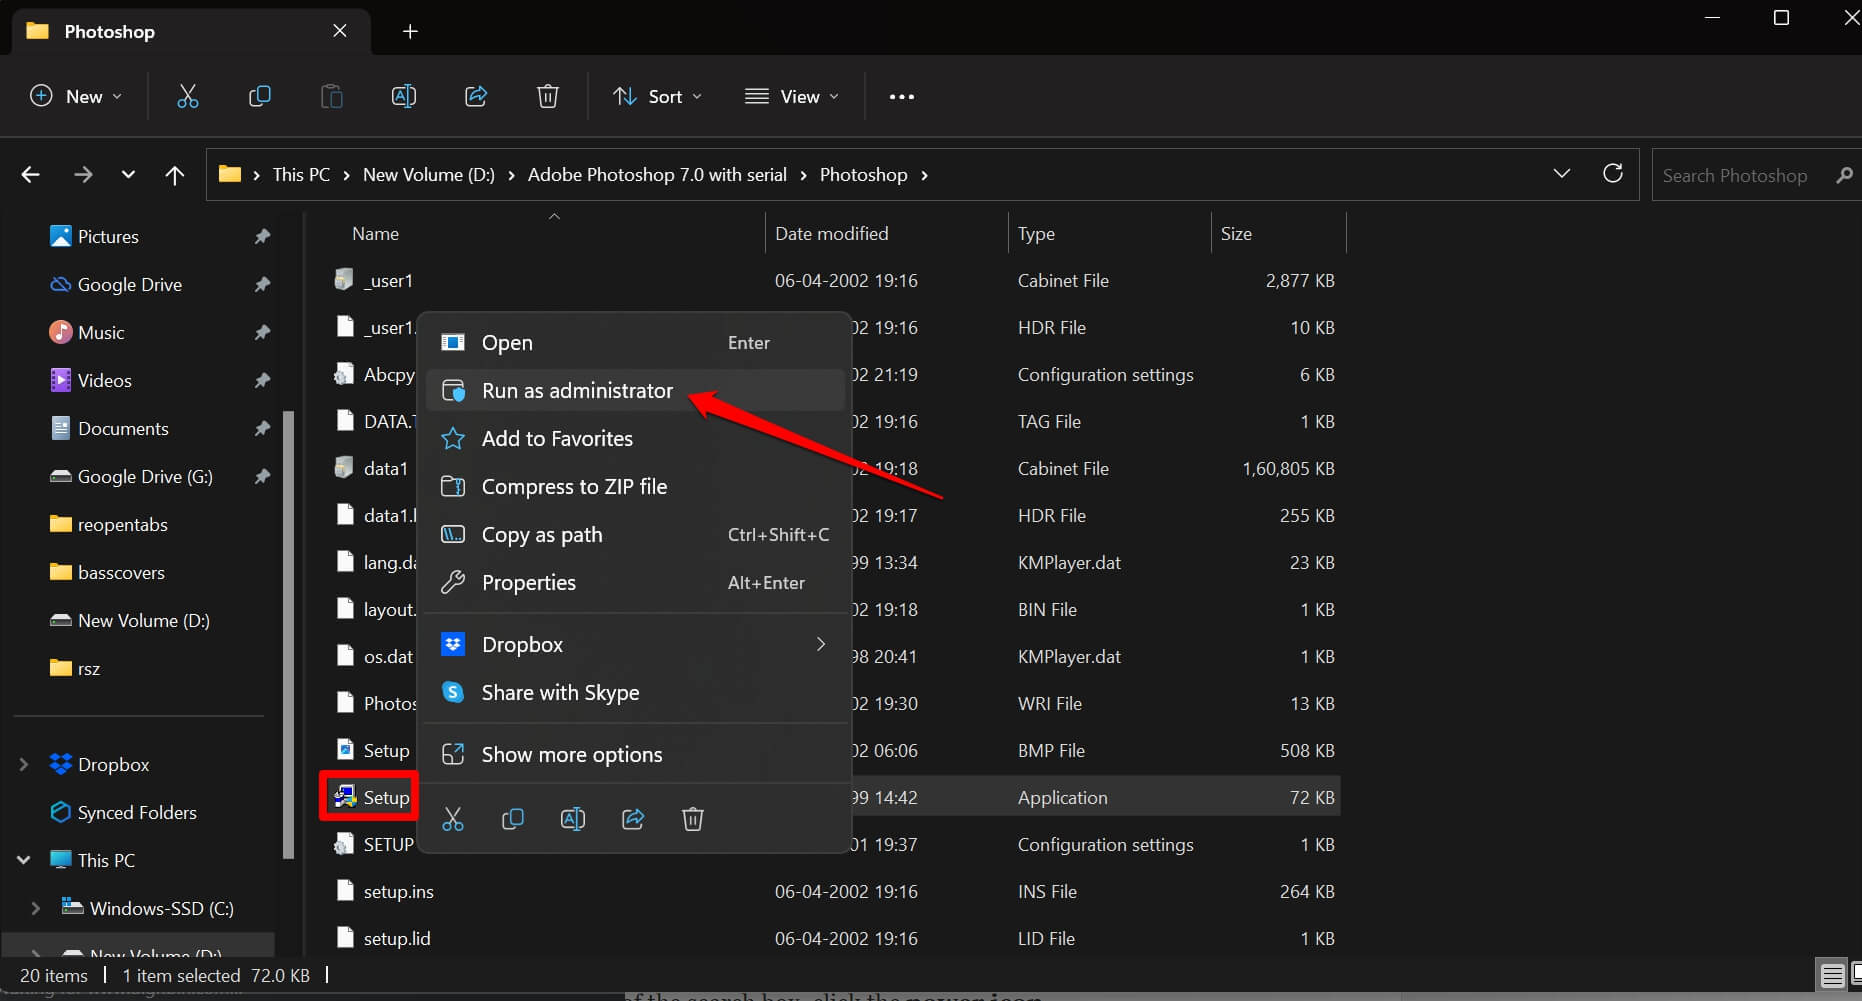Click the _user1 cabinet file icon
The image size is (1862, 1001).
pyautogui.click(x=344, y=280)
